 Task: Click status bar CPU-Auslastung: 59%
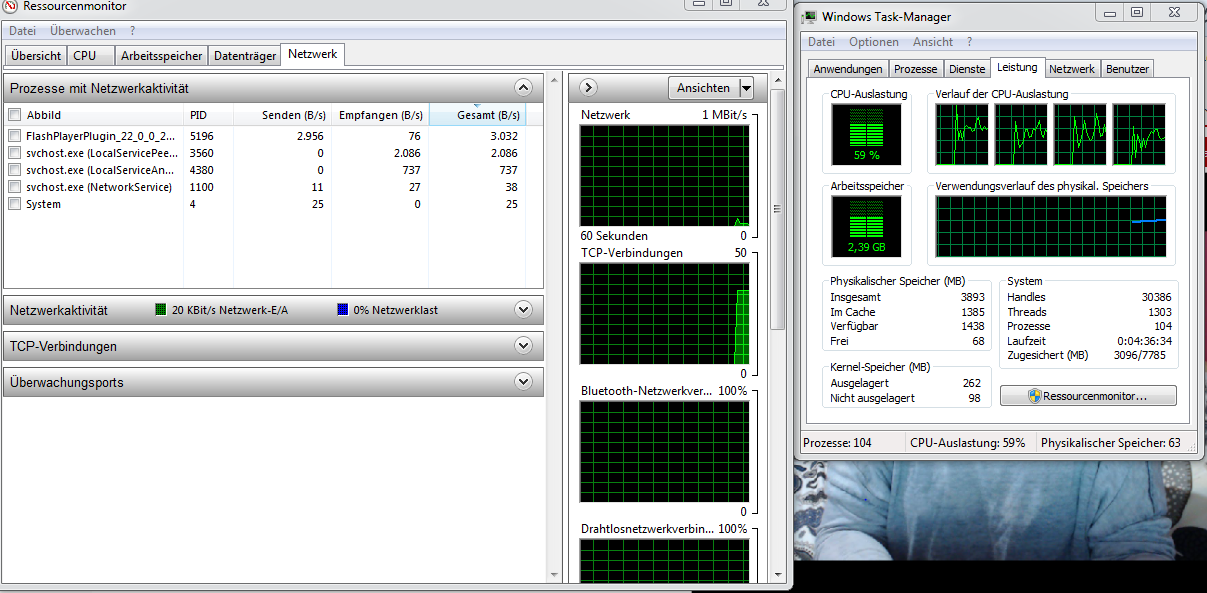(x=967, y=443)
